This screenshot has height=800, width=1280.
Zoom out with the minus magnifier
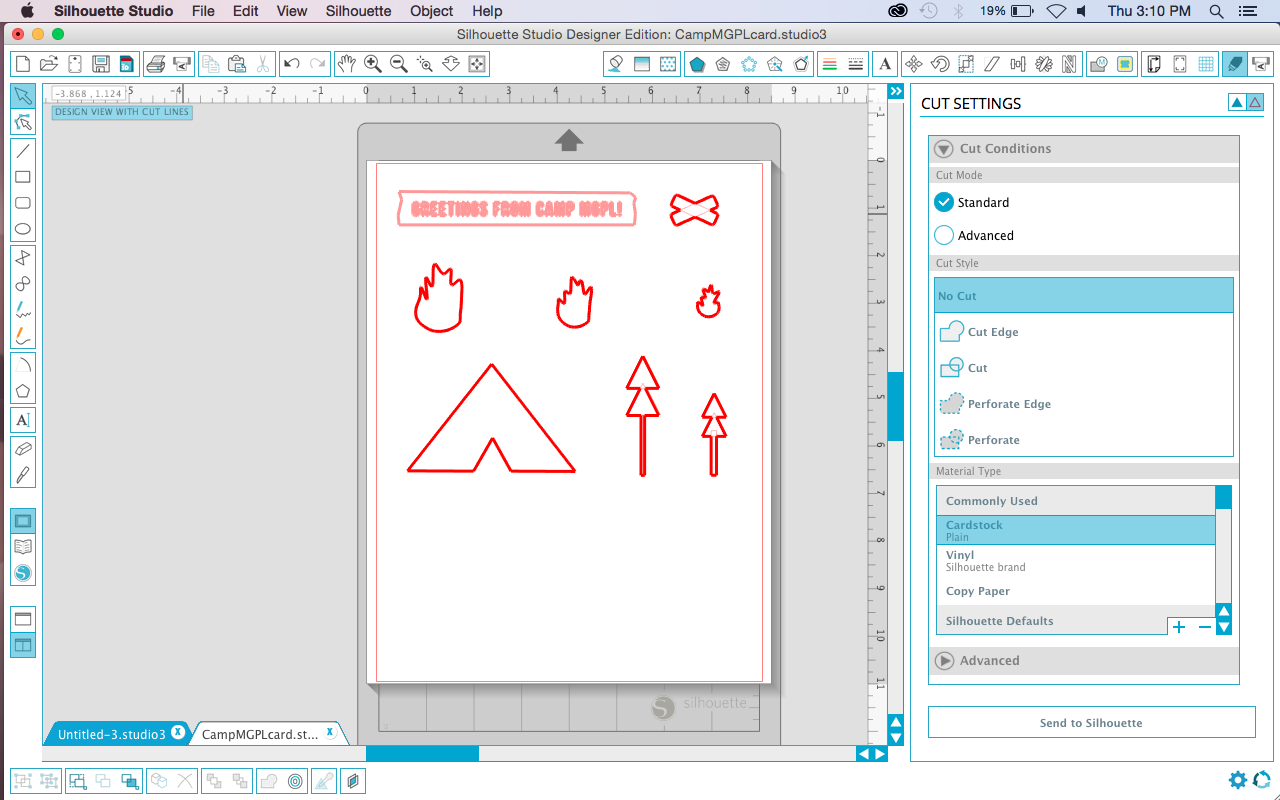pos(399,64)
